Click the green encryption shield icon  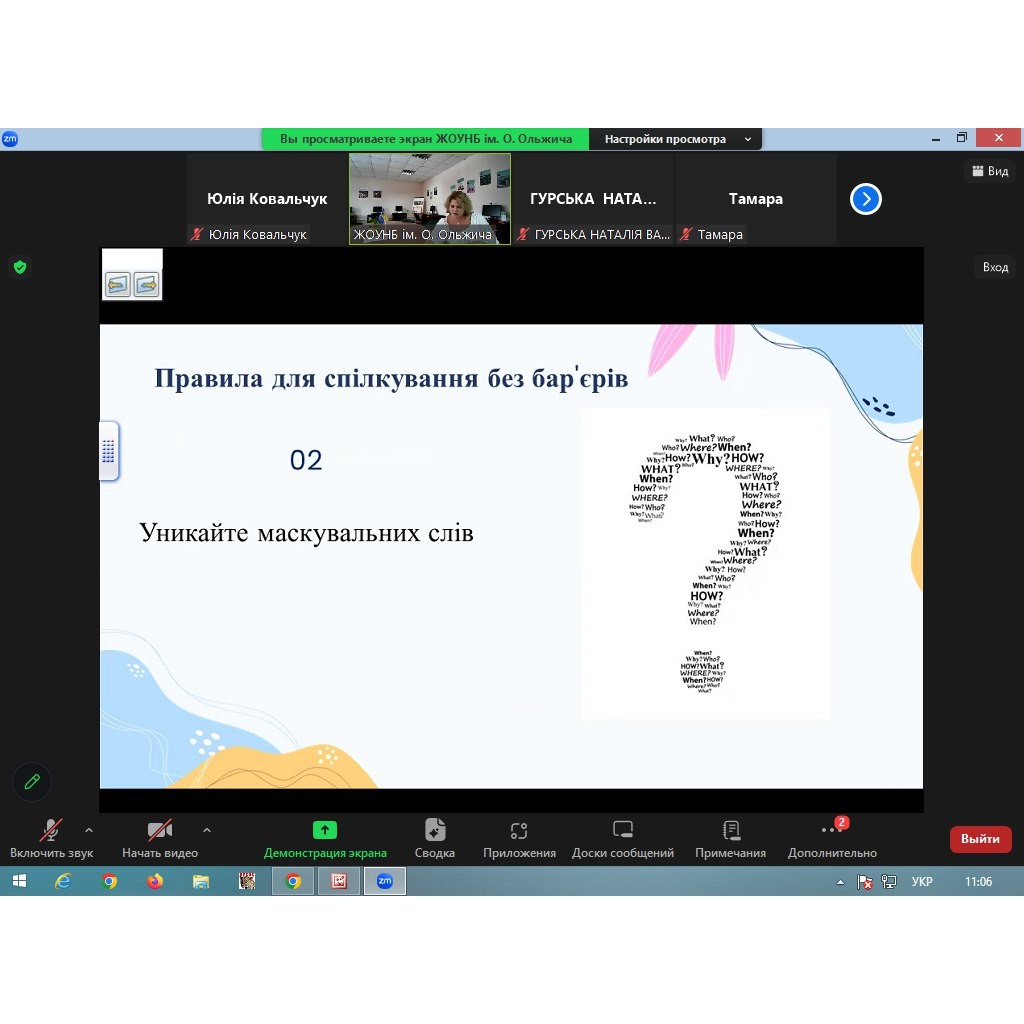pos(19,267)
